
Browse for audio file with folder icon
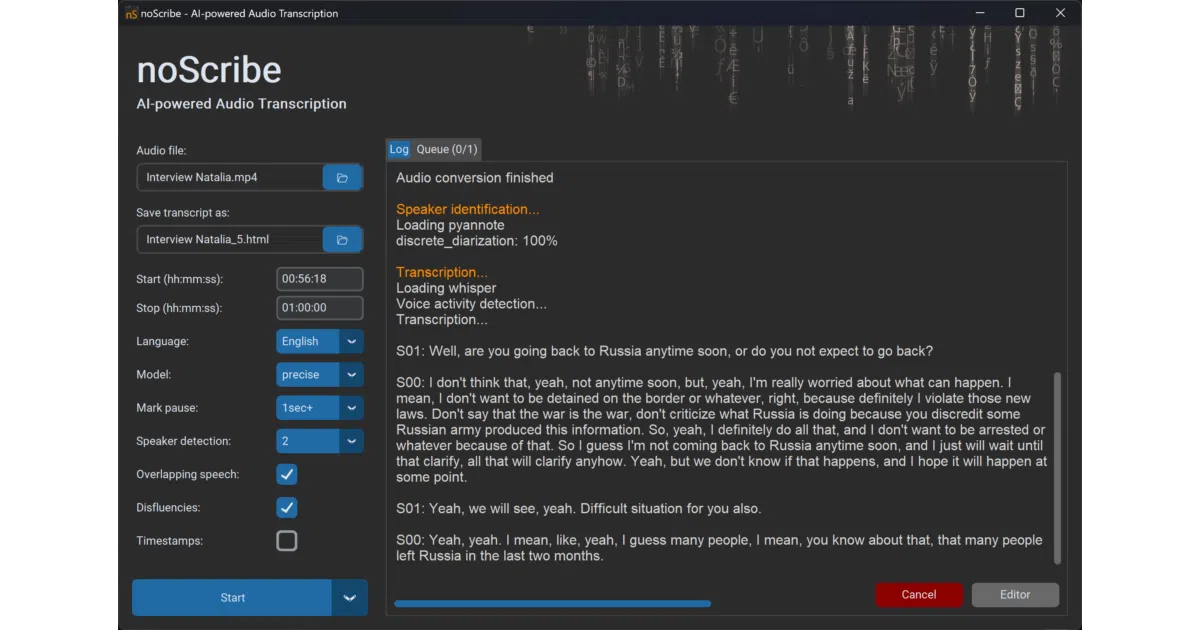pyautogui.click(x=342, y=178)
